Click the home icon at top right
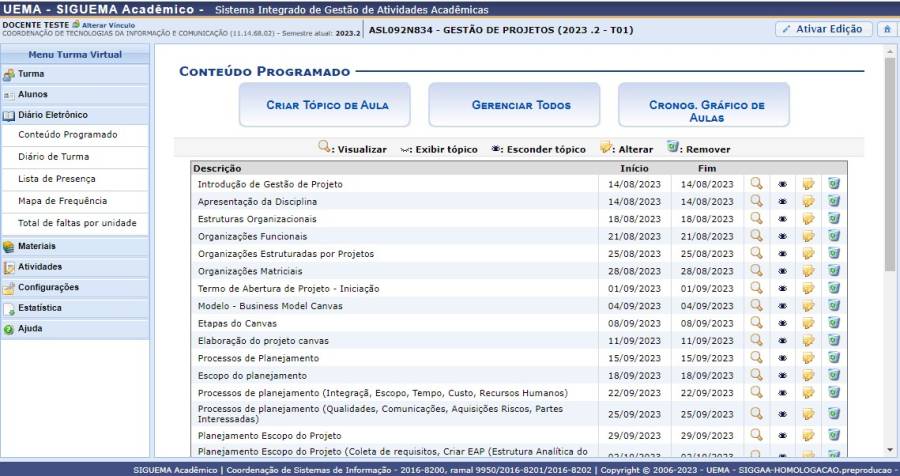 [x=887, y=29]
